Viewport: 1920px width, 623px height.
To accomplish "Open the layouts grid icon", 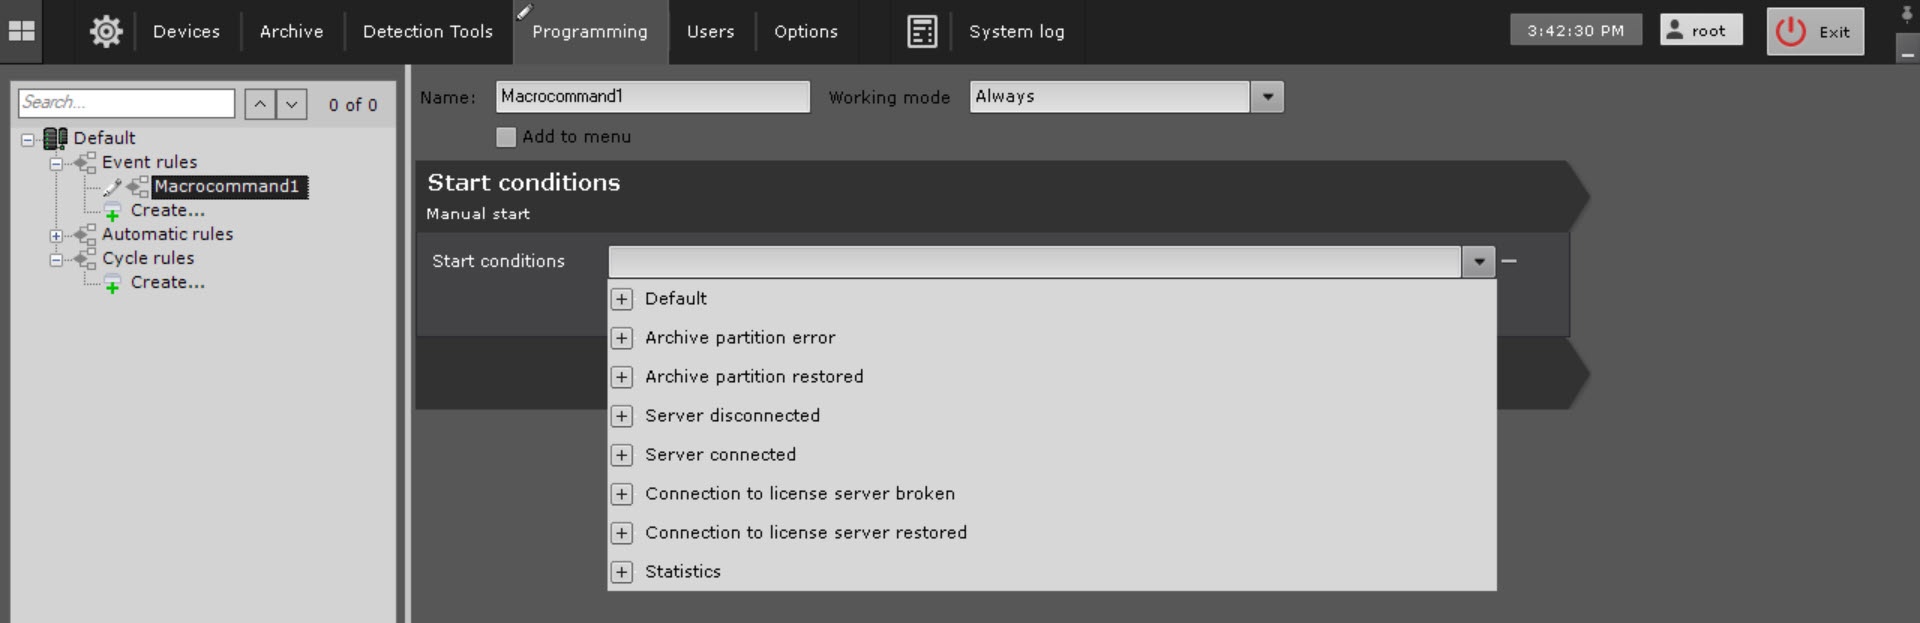I will tap(21, 31).
